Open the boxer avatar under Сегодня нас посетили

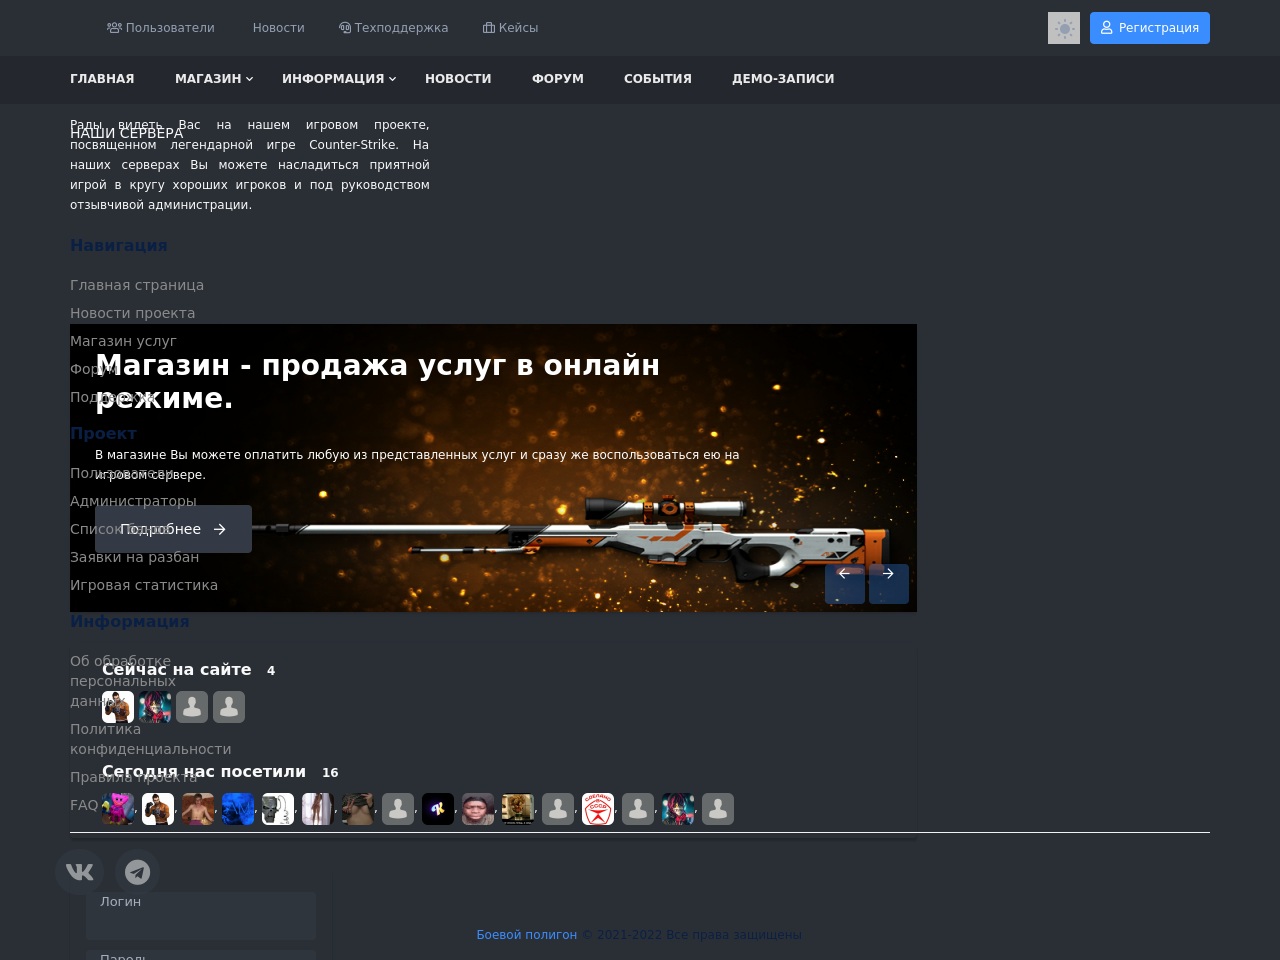point(158,809)
